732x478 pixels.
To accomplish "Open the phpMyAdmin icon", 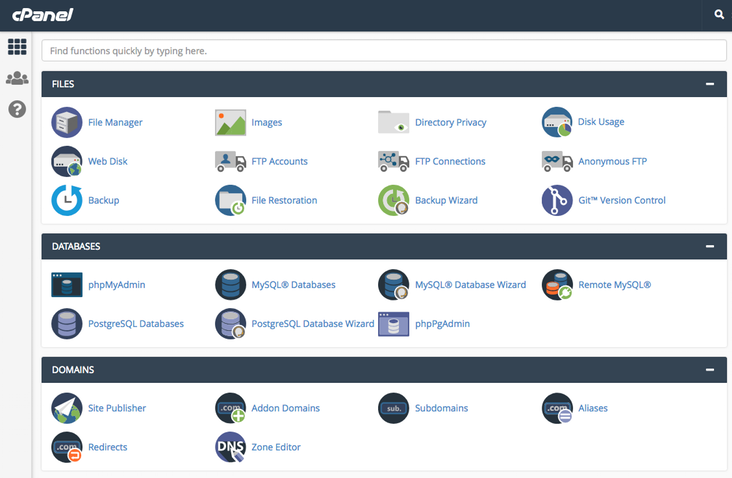I will [x=67, y=285].
